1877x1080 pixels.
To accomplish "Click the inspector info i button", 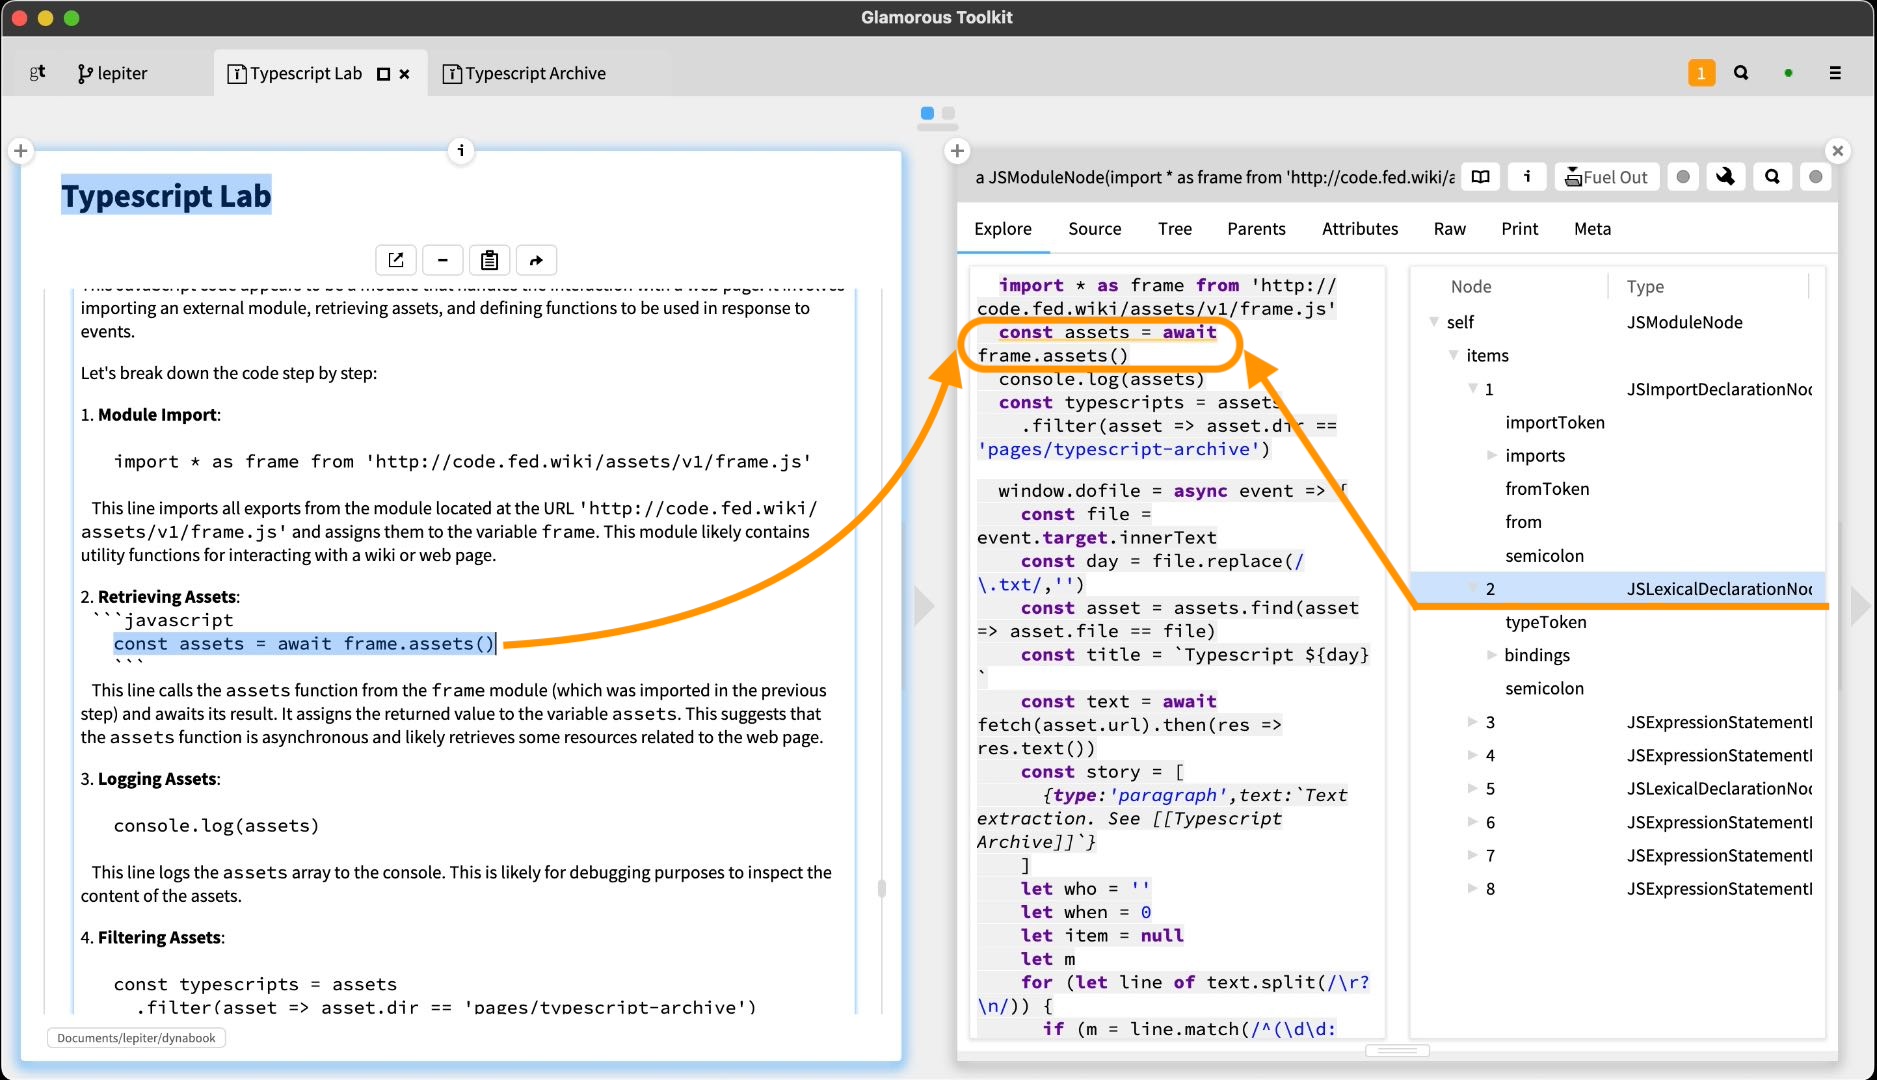I will 1527,177.
